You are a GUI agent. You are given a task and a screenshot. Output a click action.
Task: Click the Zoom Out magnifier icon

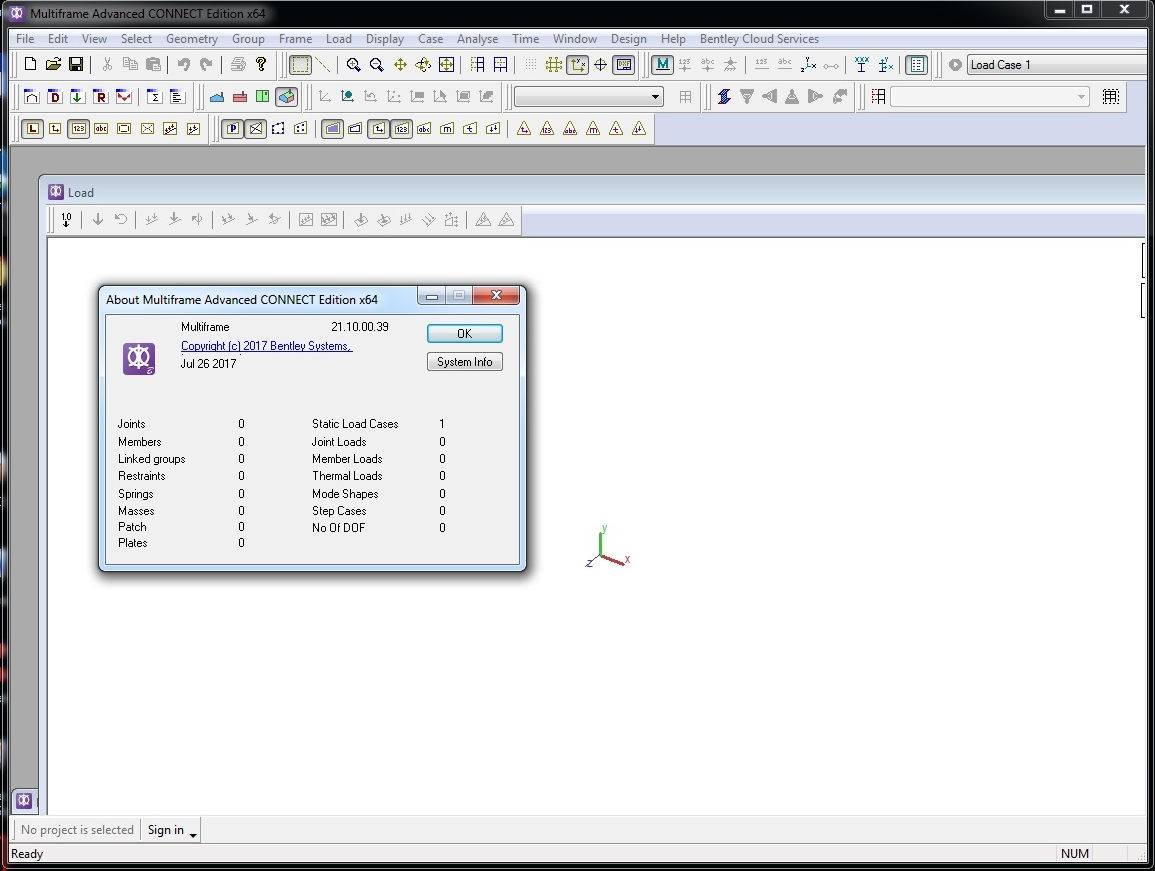(376, 65)
